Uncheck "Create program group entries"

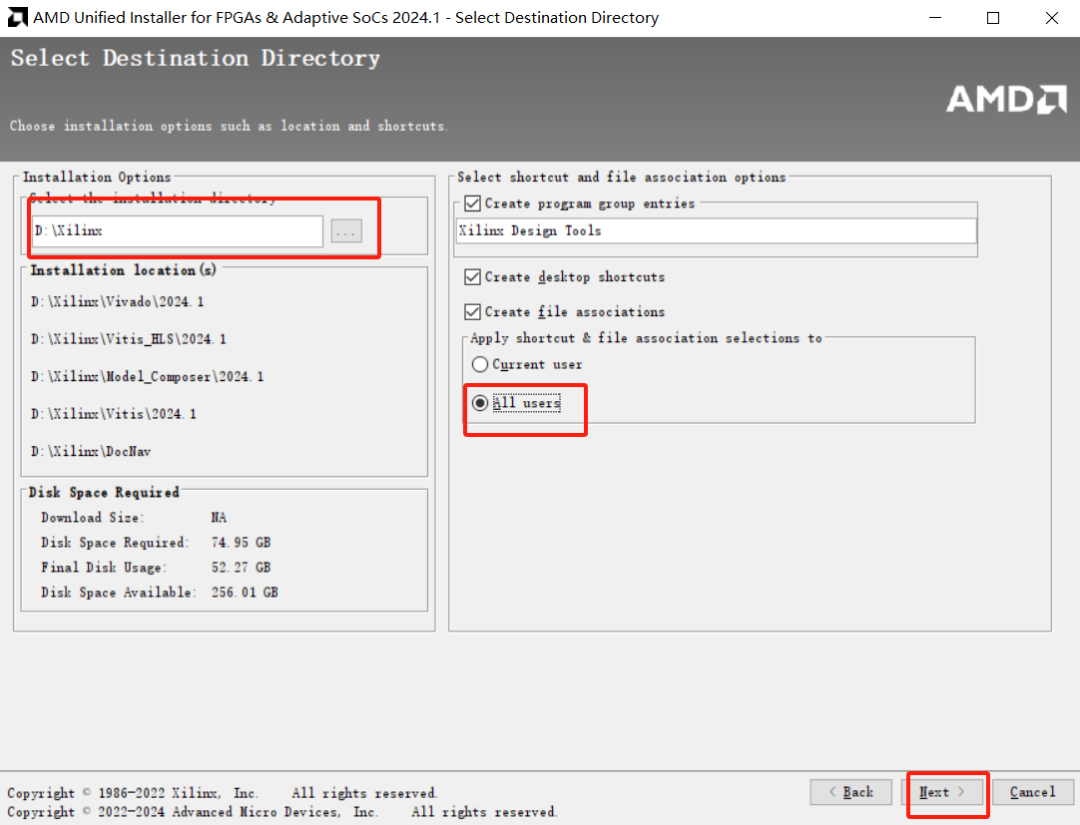(x=472, y=203)
